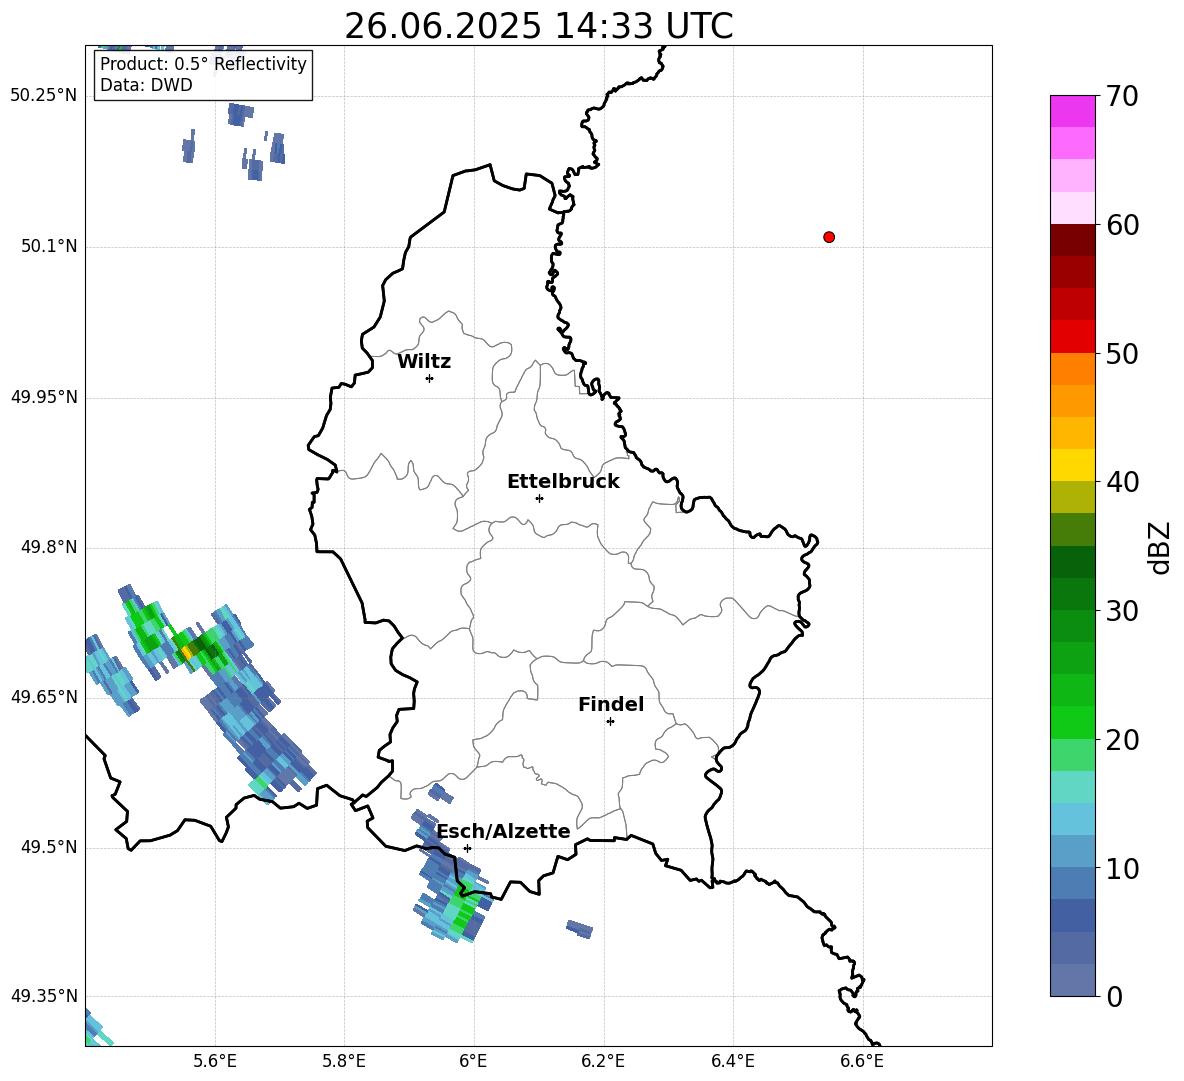Viewport: 1184px width, 1081px height.
Task: Click the yellow colorbar segment near 40
Action: tap(1072, 465)
